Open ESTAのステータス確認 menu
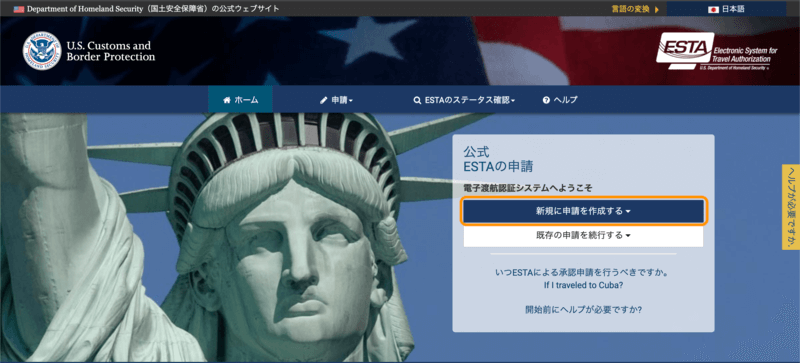This screenshot has height=363, width=800. pyautogui.click(x=464, y=100)
